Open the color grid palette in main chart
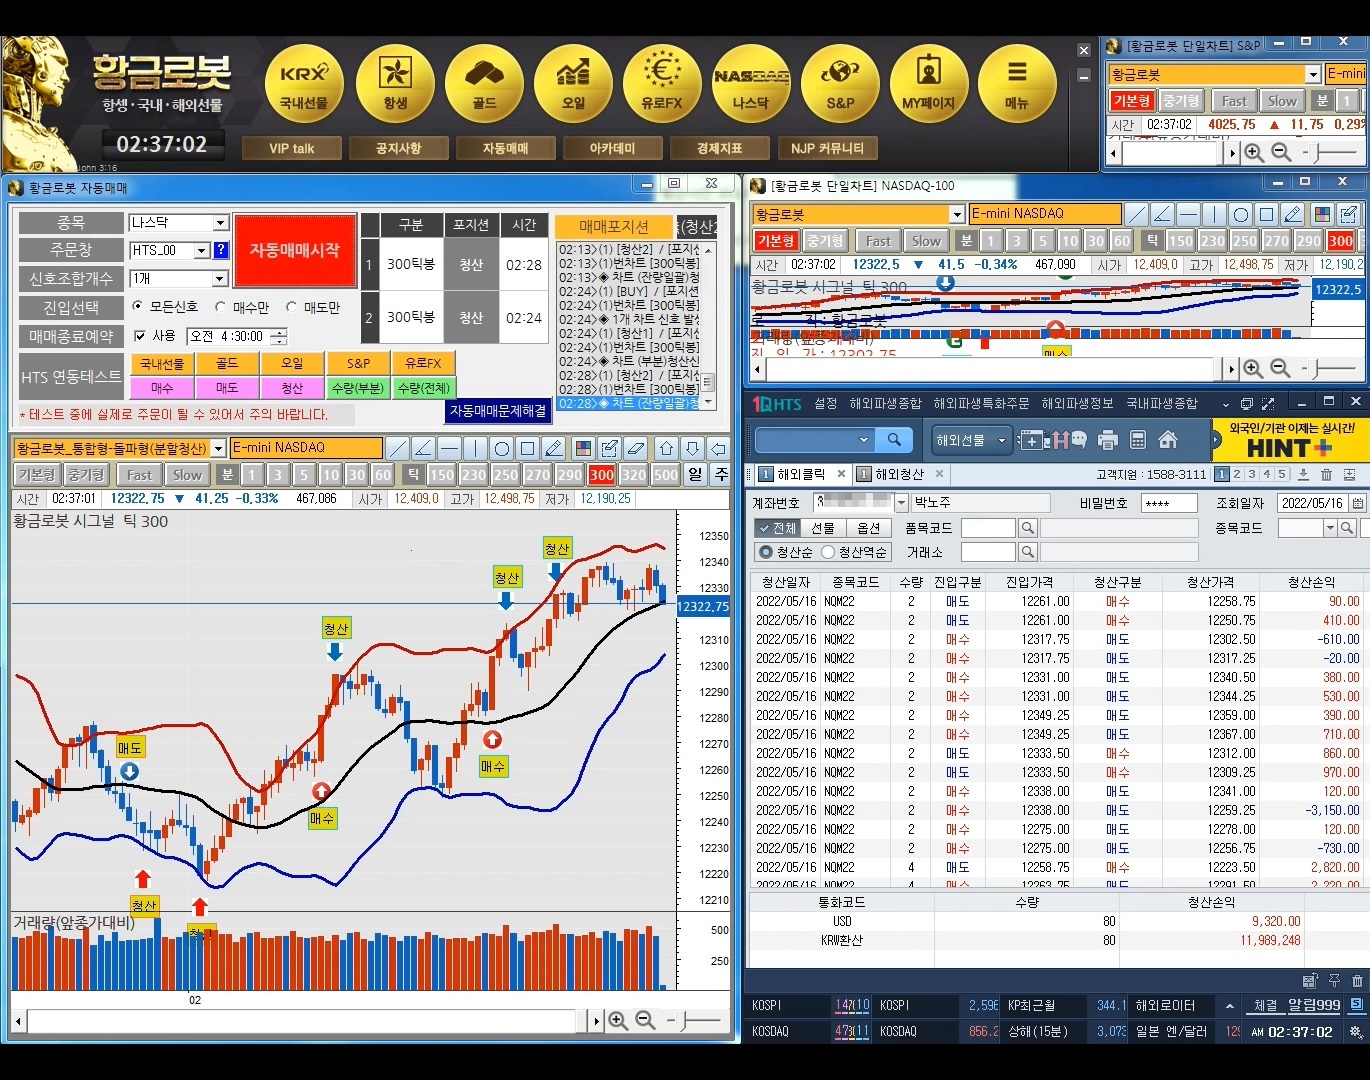 pos(583,448)
